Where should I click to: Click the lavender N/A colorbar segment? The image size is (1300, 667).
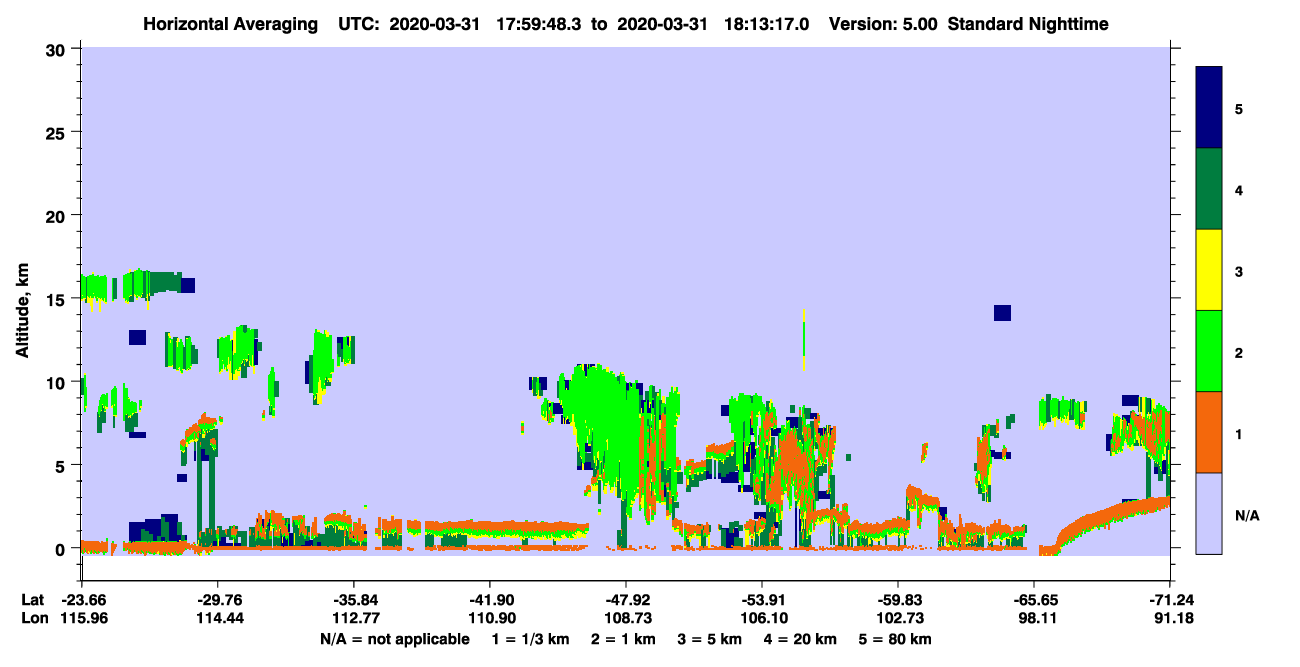click(x=1209, y=513)
